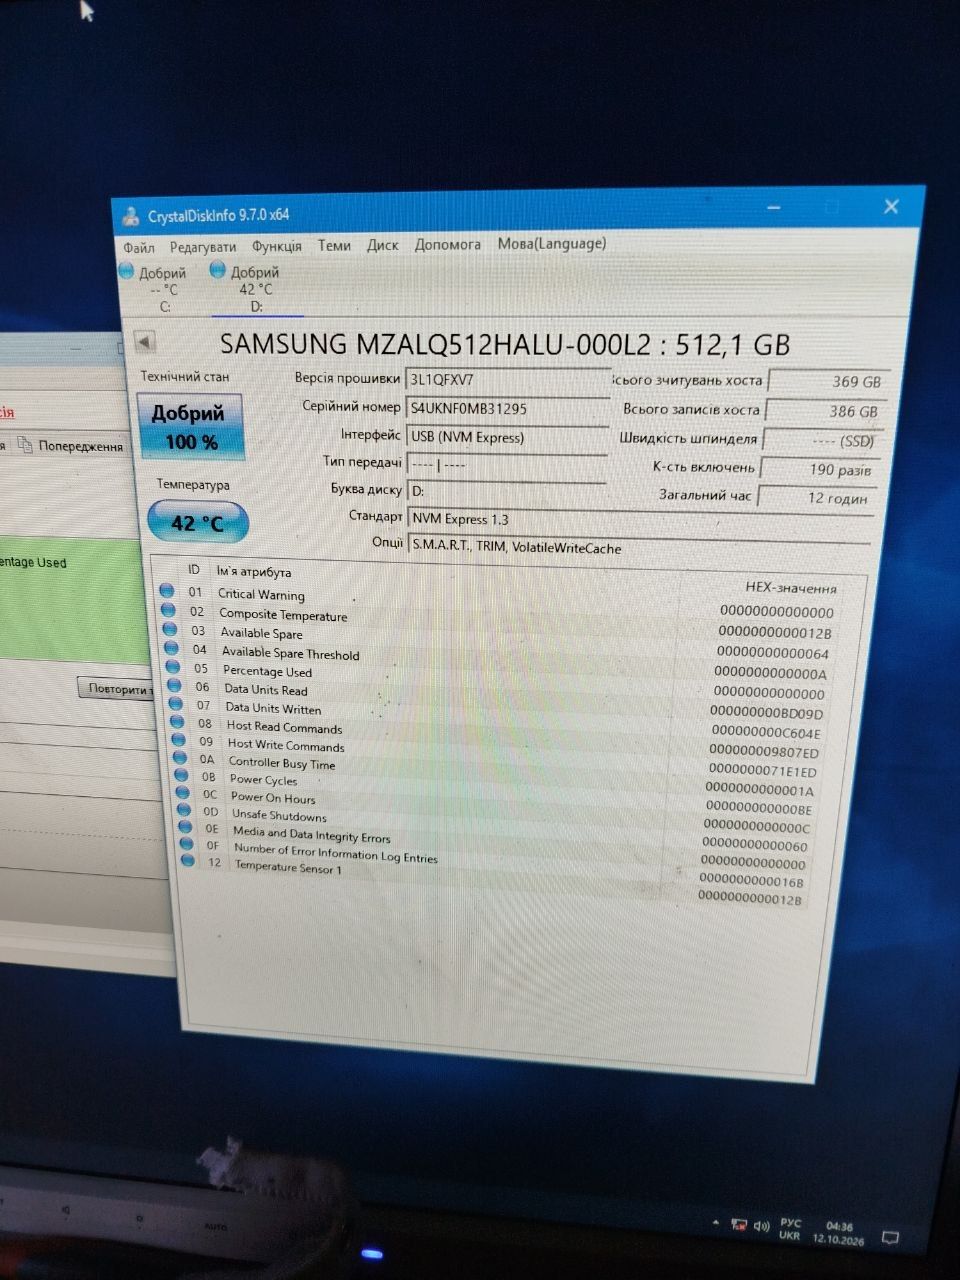Click the CrystalDiskInfo title bar app icon

[x=130, y=215]
